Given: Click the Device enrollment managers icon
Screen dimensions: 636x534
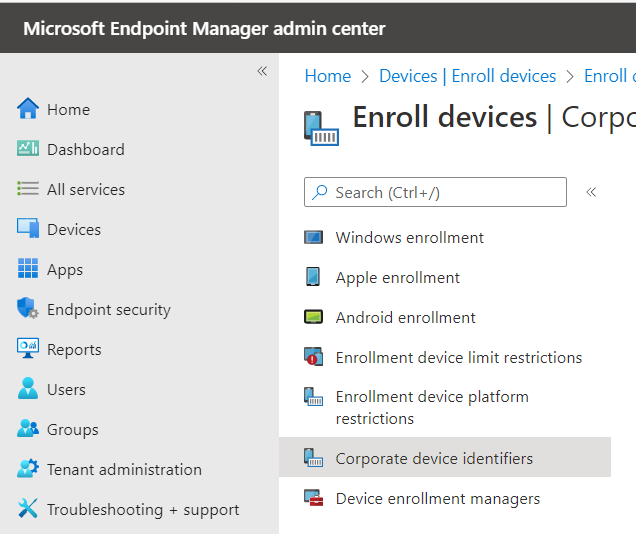Looking at the screenshot, I should tap(314, 498).
